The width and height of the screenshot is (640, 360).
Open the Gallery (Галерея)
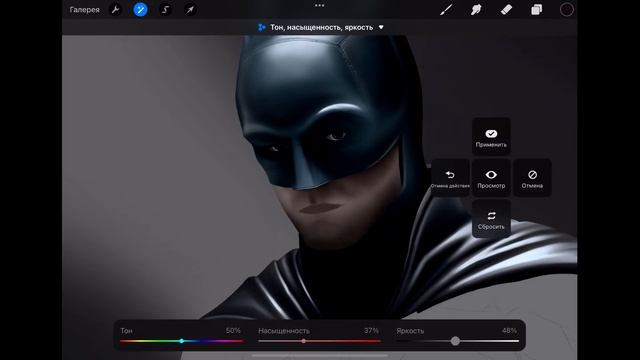click(84, 9)
